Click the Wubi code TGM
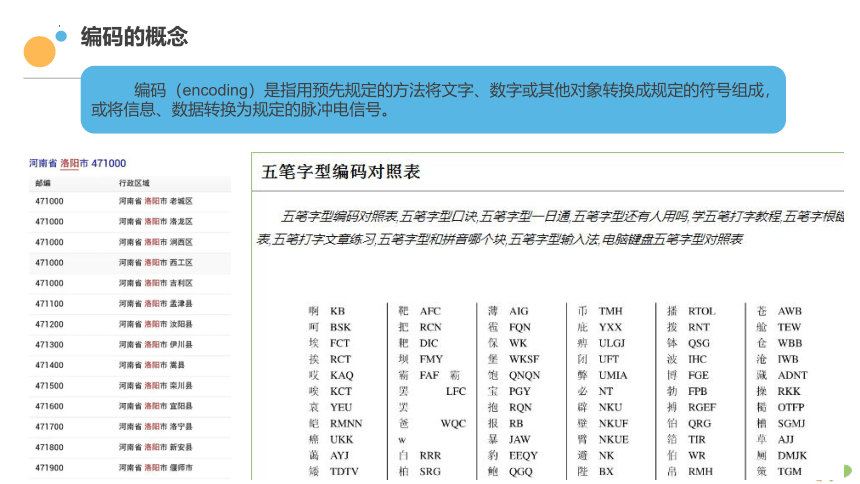This screenshot has height=484, width=860. 789,471
